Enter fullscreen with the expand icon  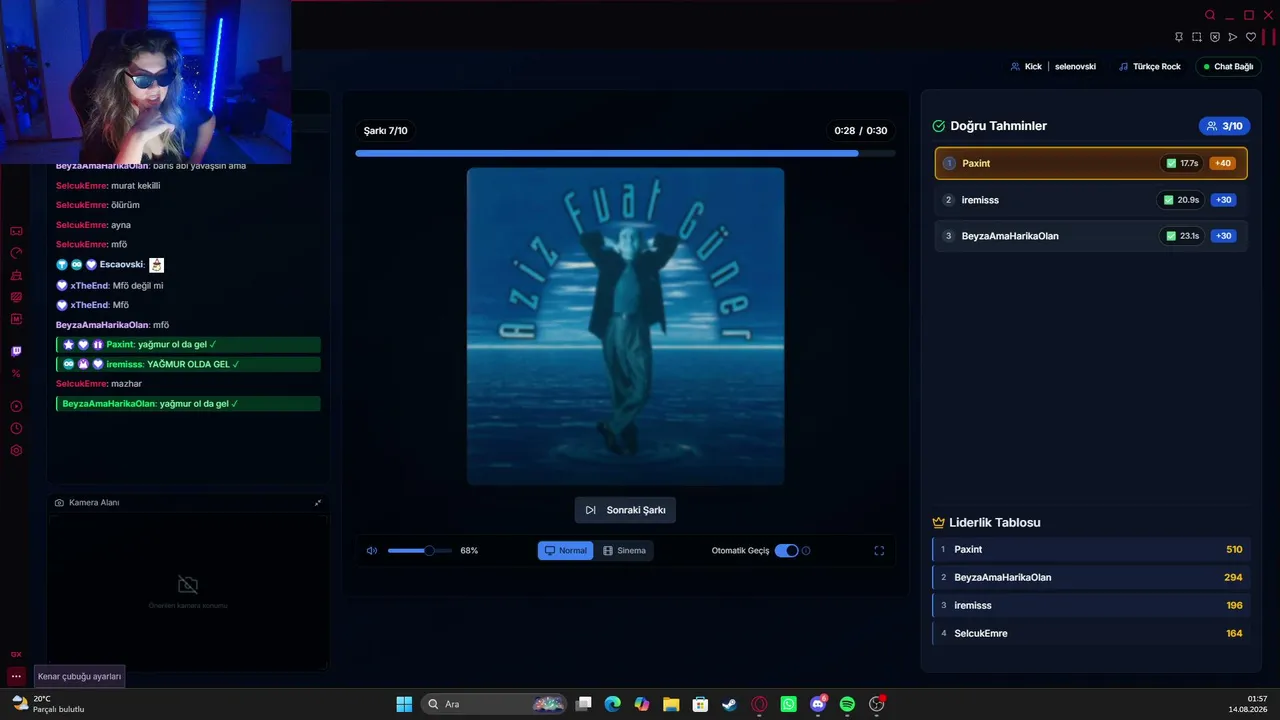(879, 550)
